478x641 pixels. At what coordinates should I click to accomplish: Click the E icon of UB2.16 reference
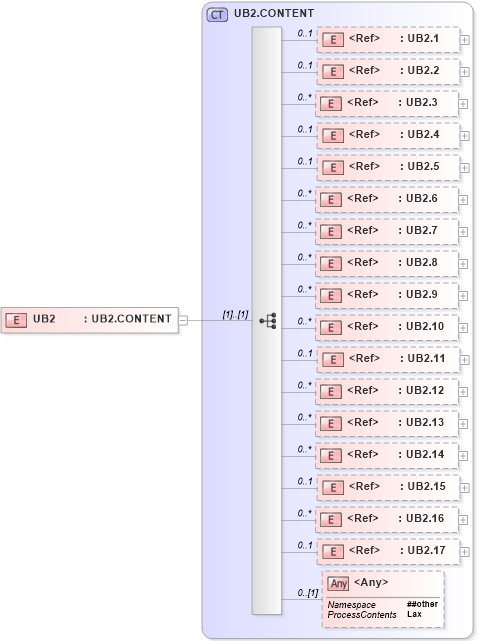(x=331, y=520)
